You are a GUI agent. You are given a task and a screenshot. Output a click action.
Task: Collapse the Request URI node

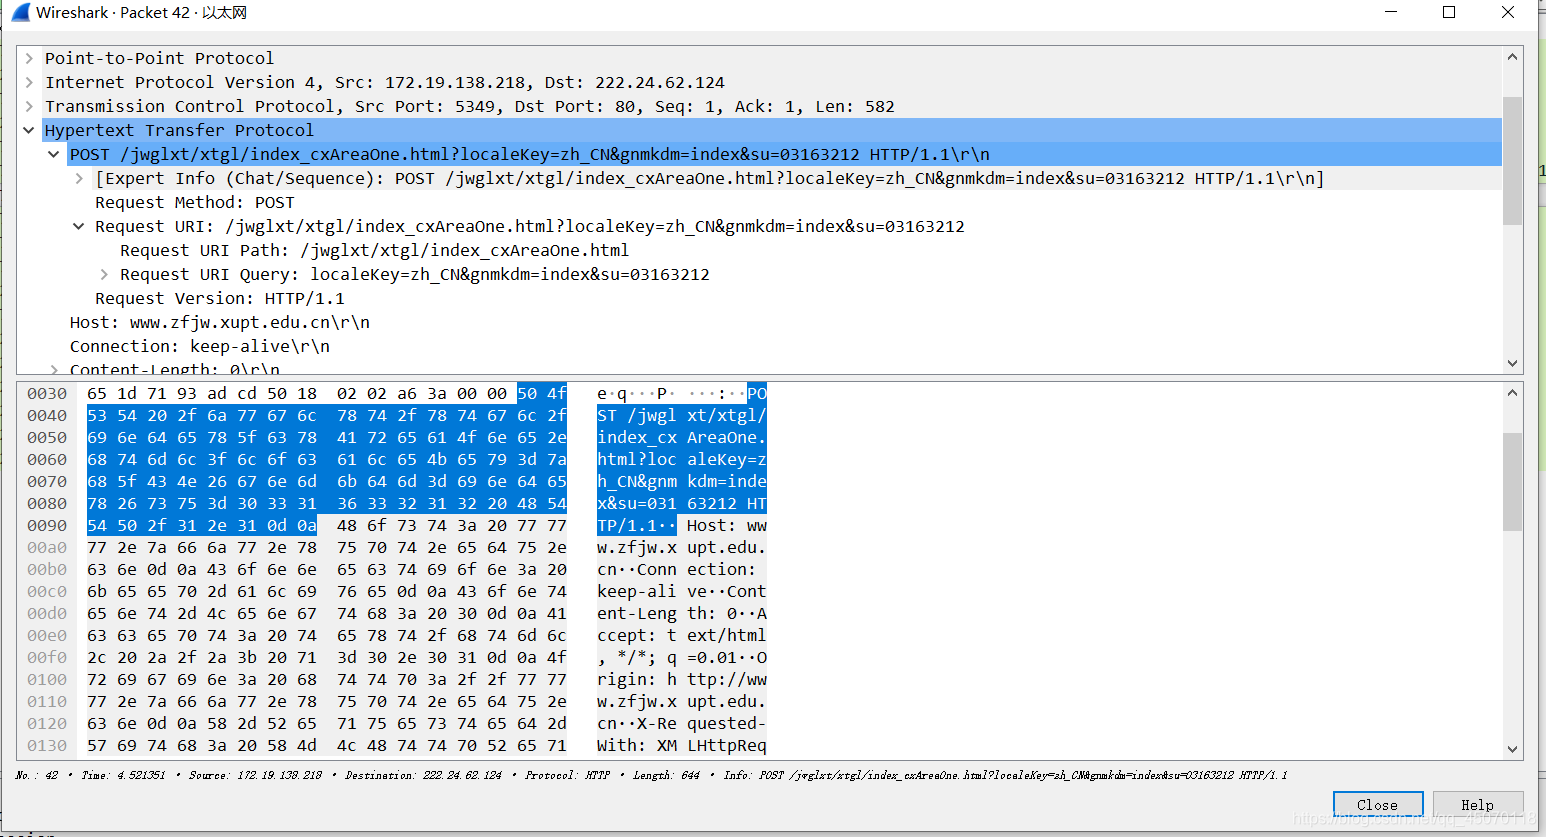79,226
